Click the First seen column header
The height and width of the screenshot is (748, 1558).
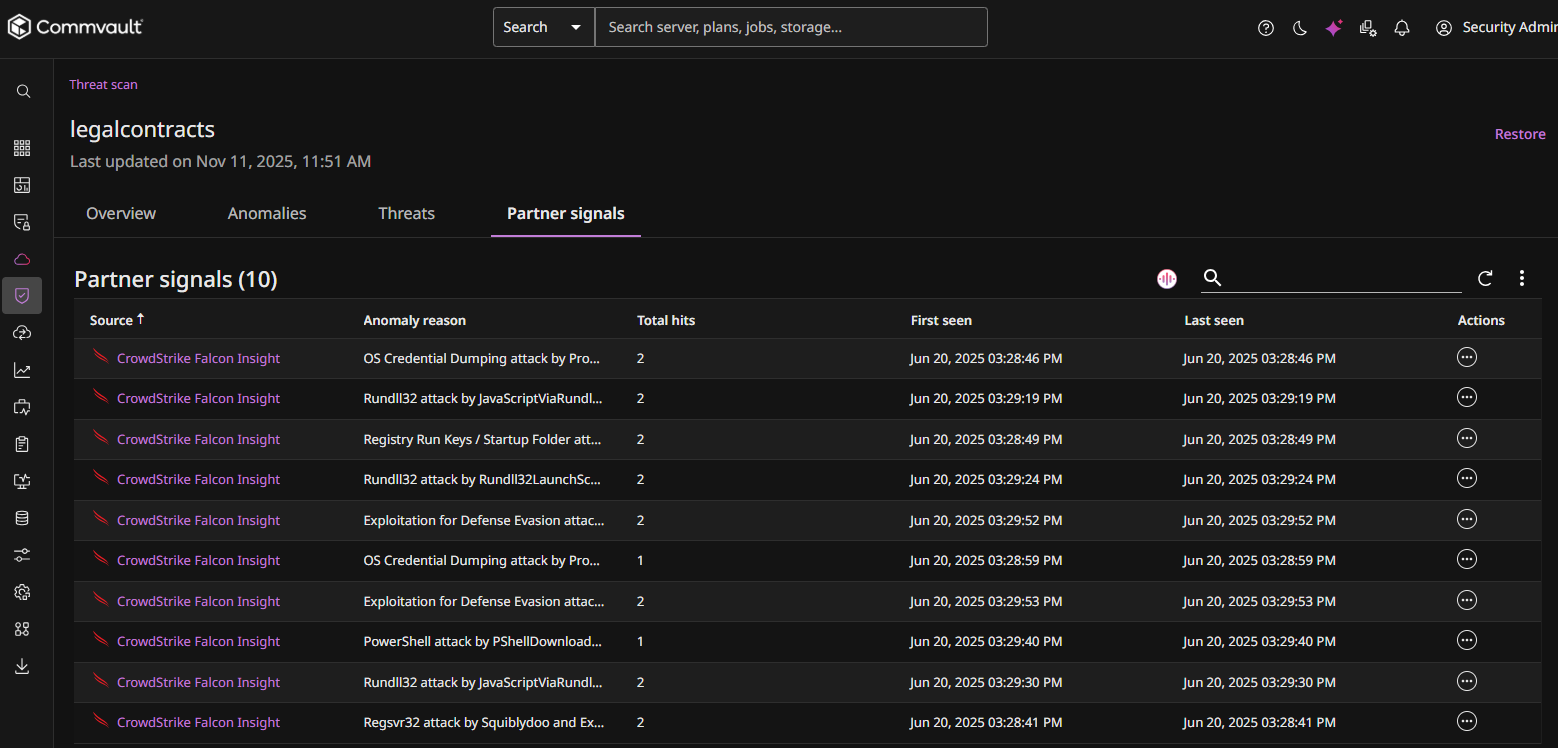click(941, 320)
